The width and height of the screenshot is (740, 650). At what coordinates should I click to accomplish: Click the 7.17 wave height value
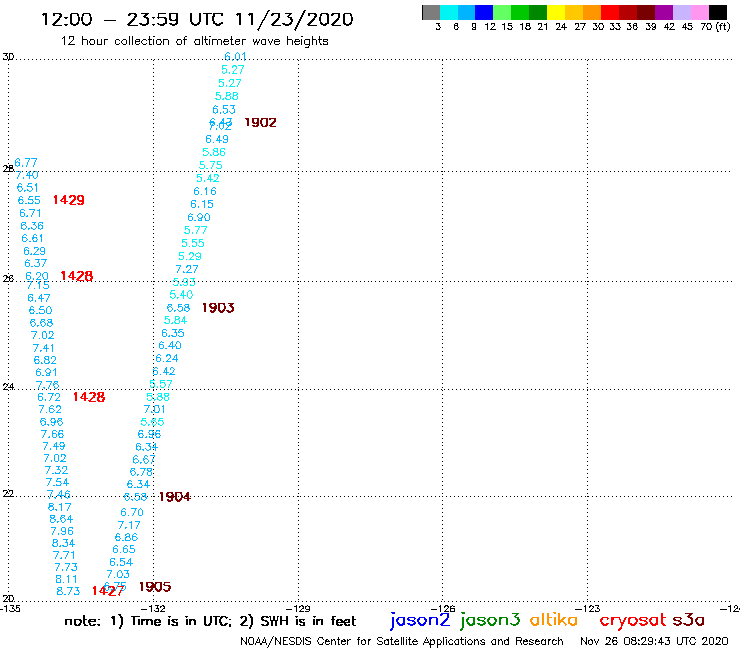click(129, 525)
